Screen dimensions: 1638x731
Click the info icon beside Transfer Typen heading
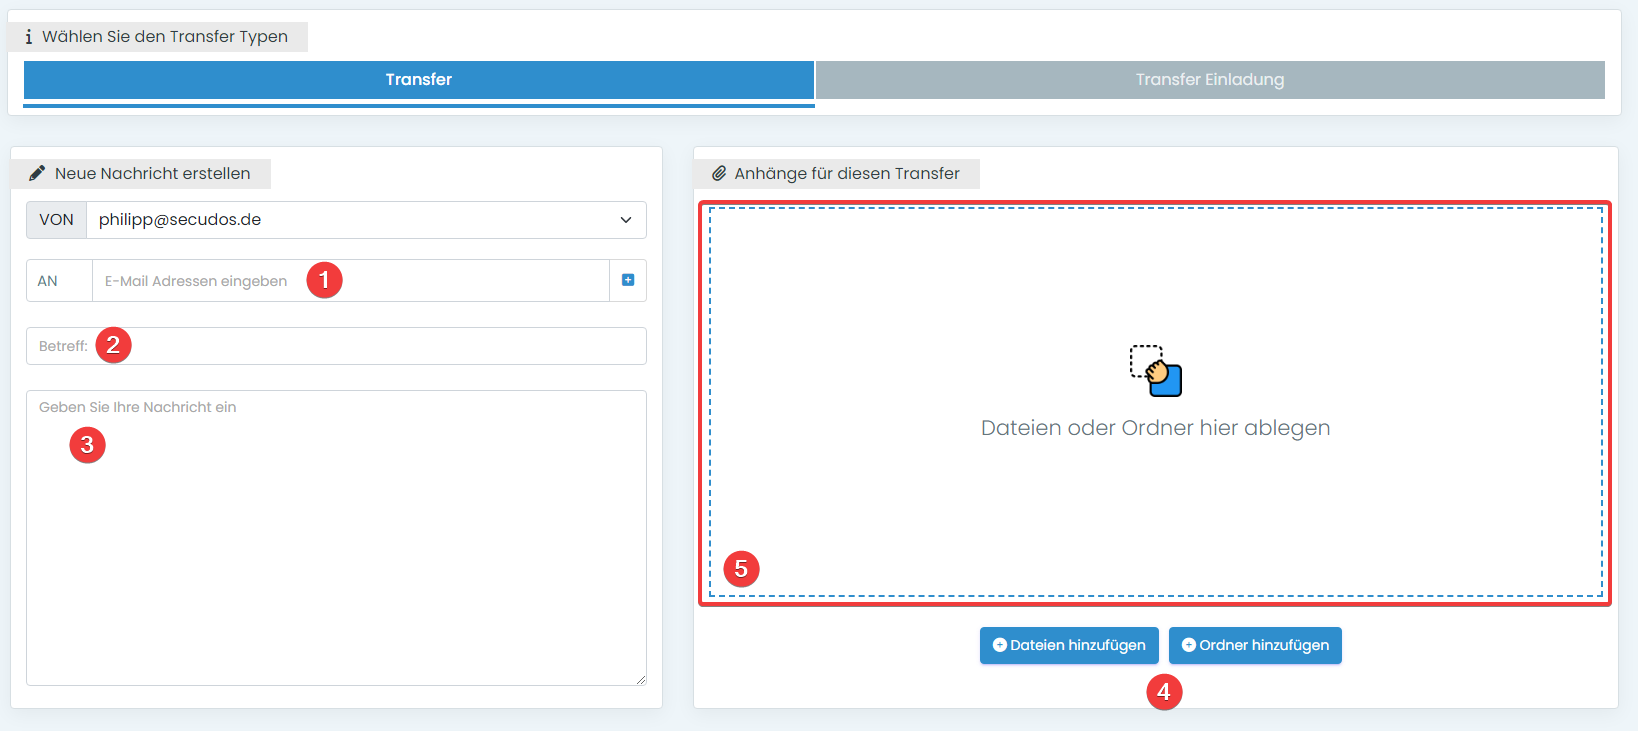28,37
